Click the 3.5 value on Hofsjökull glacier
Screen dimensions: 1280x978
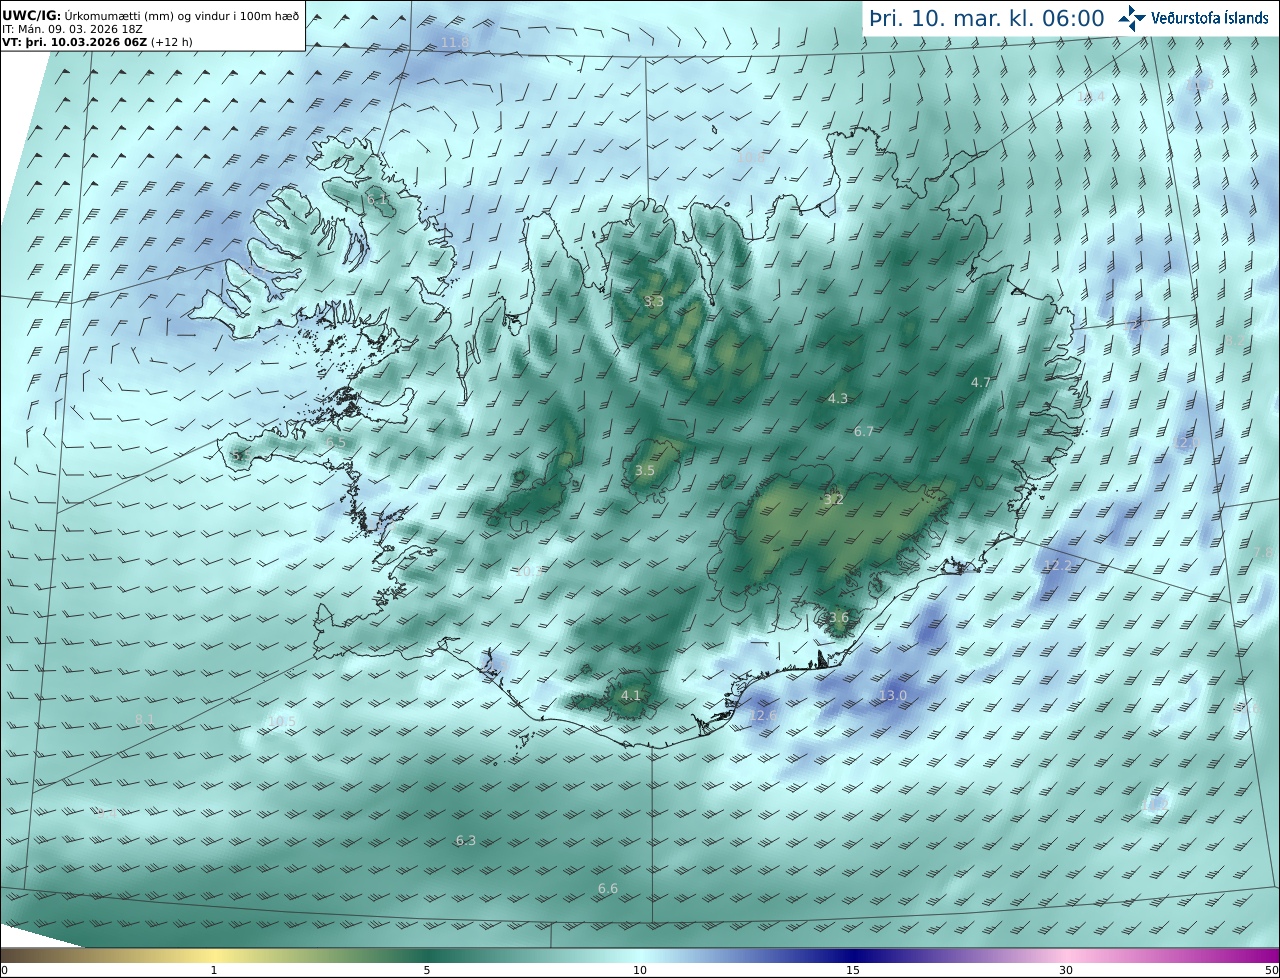point(645,471)
